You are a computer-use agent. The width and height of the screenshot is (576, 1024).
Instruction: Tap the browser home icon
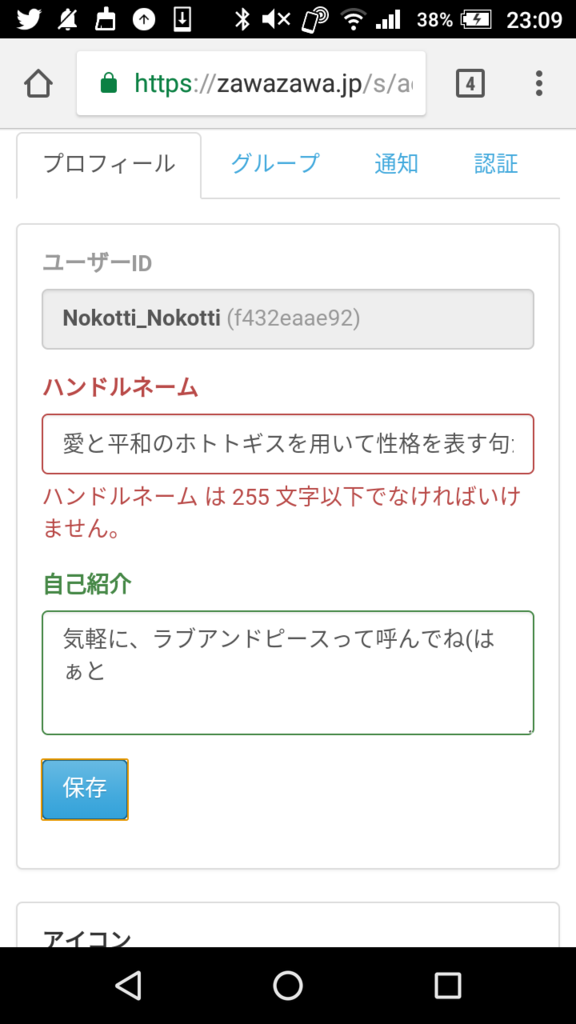[x=38, y=84]
